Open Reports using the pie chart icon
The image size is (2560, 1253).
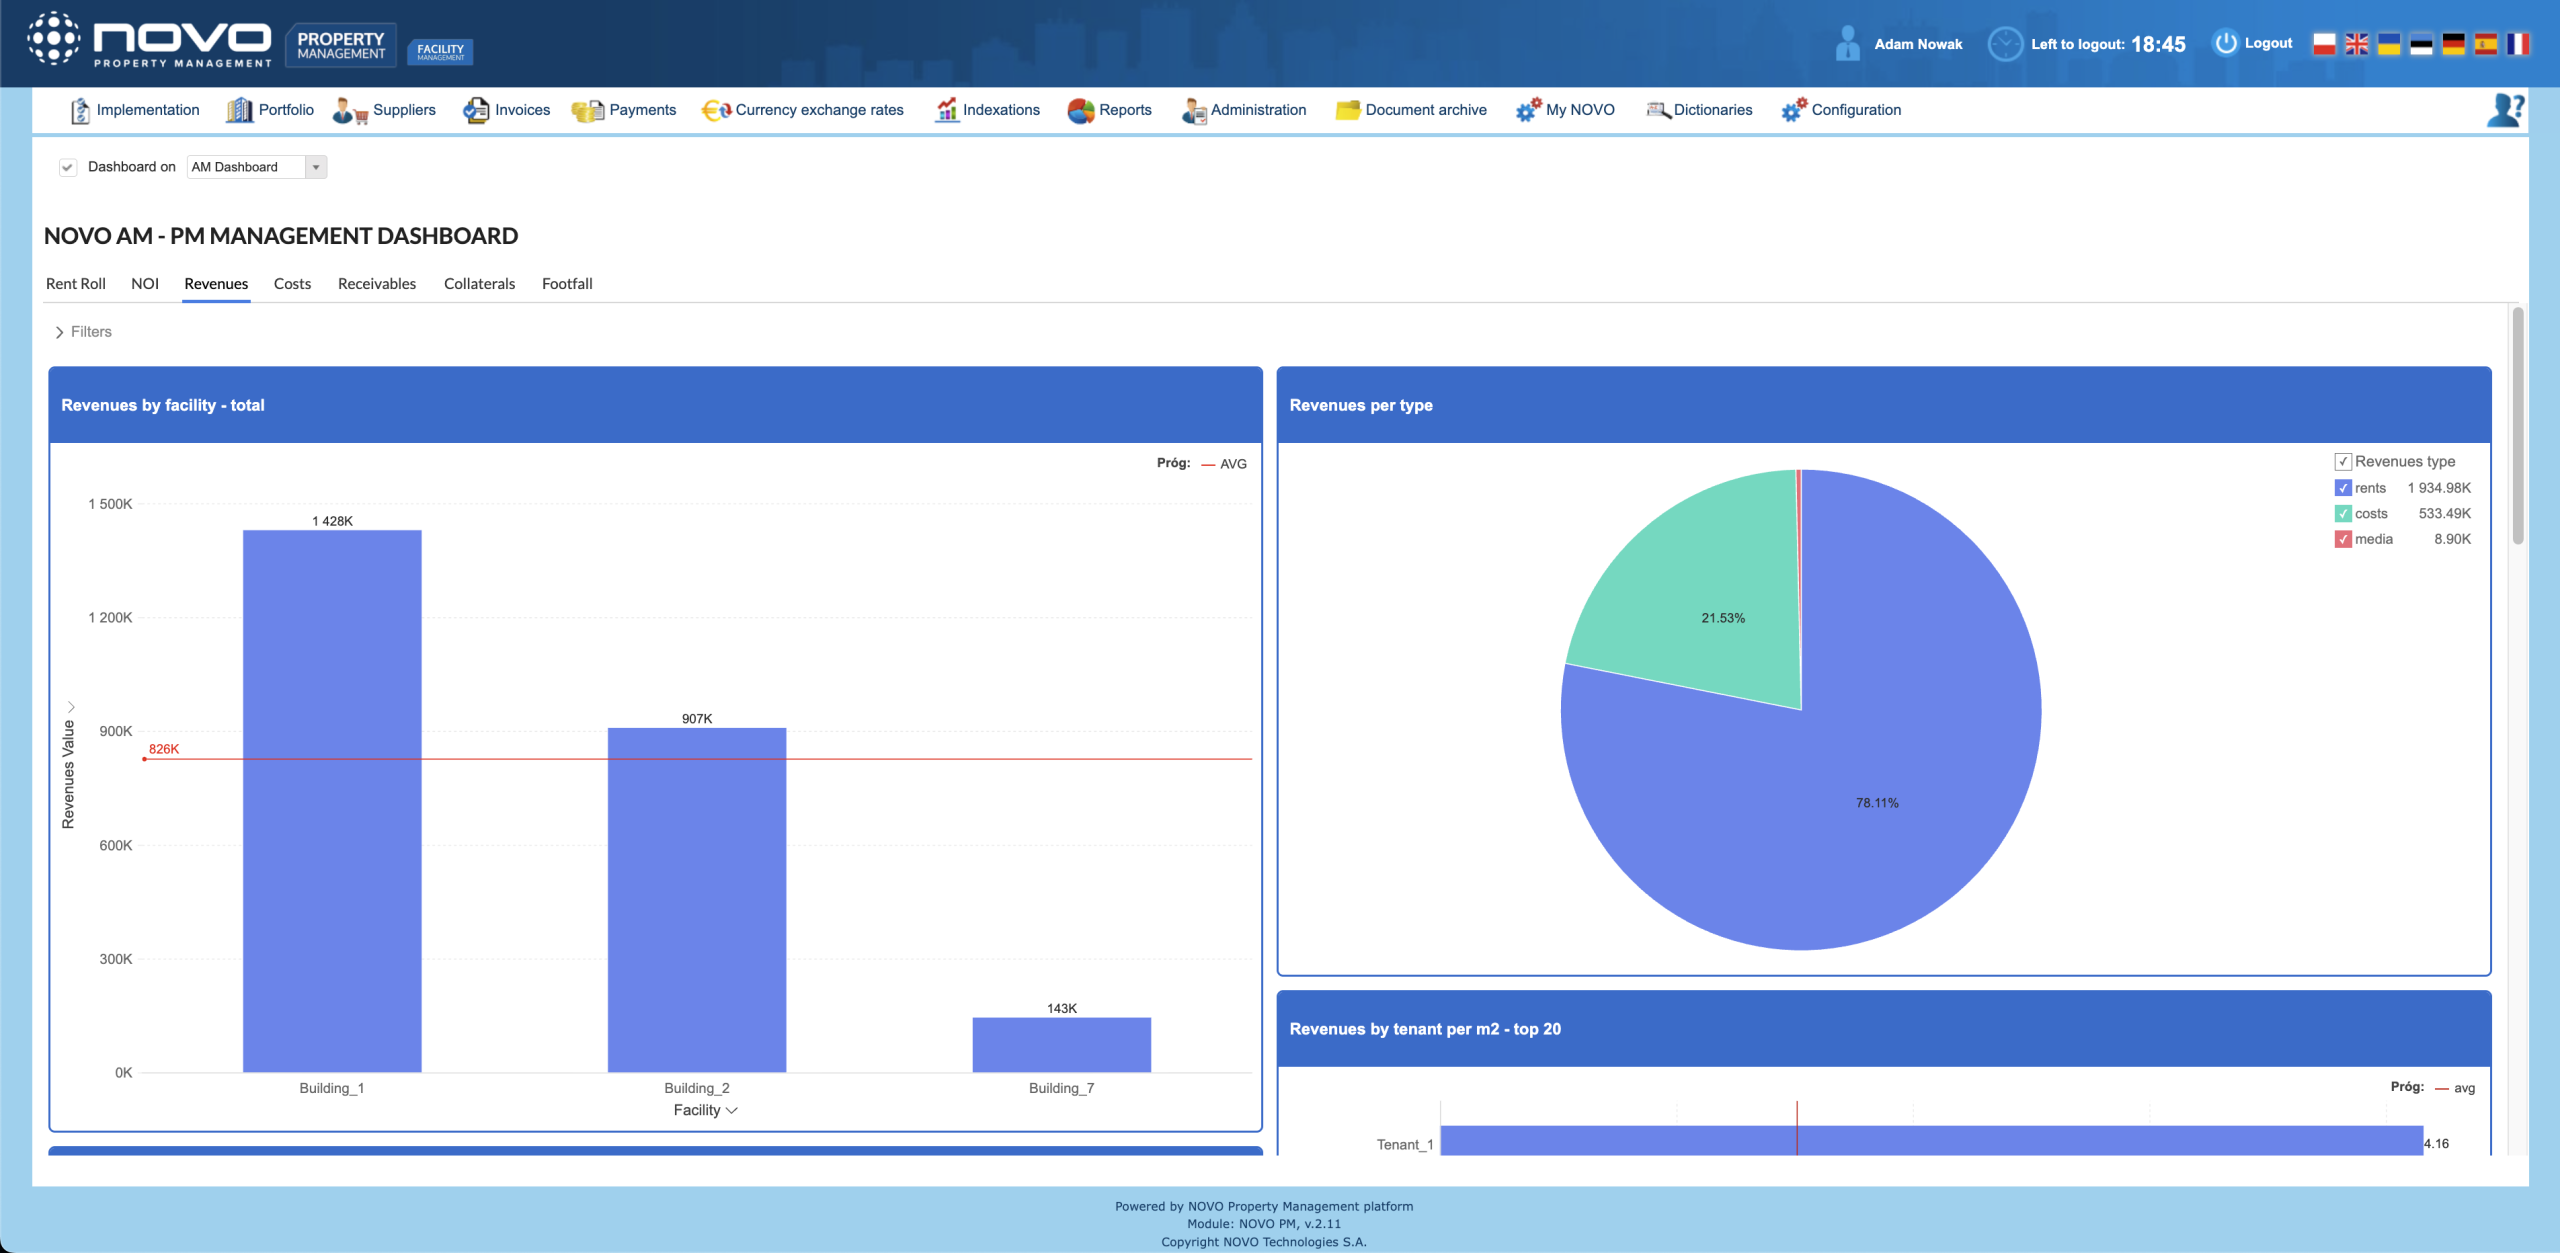[1080, 111]
